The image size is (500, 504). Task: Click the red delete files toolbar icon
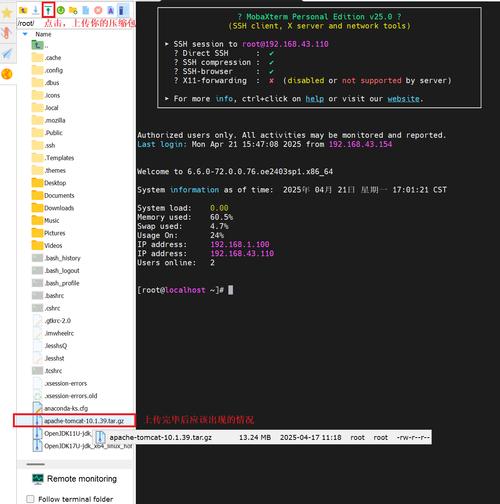coord(98,10)
